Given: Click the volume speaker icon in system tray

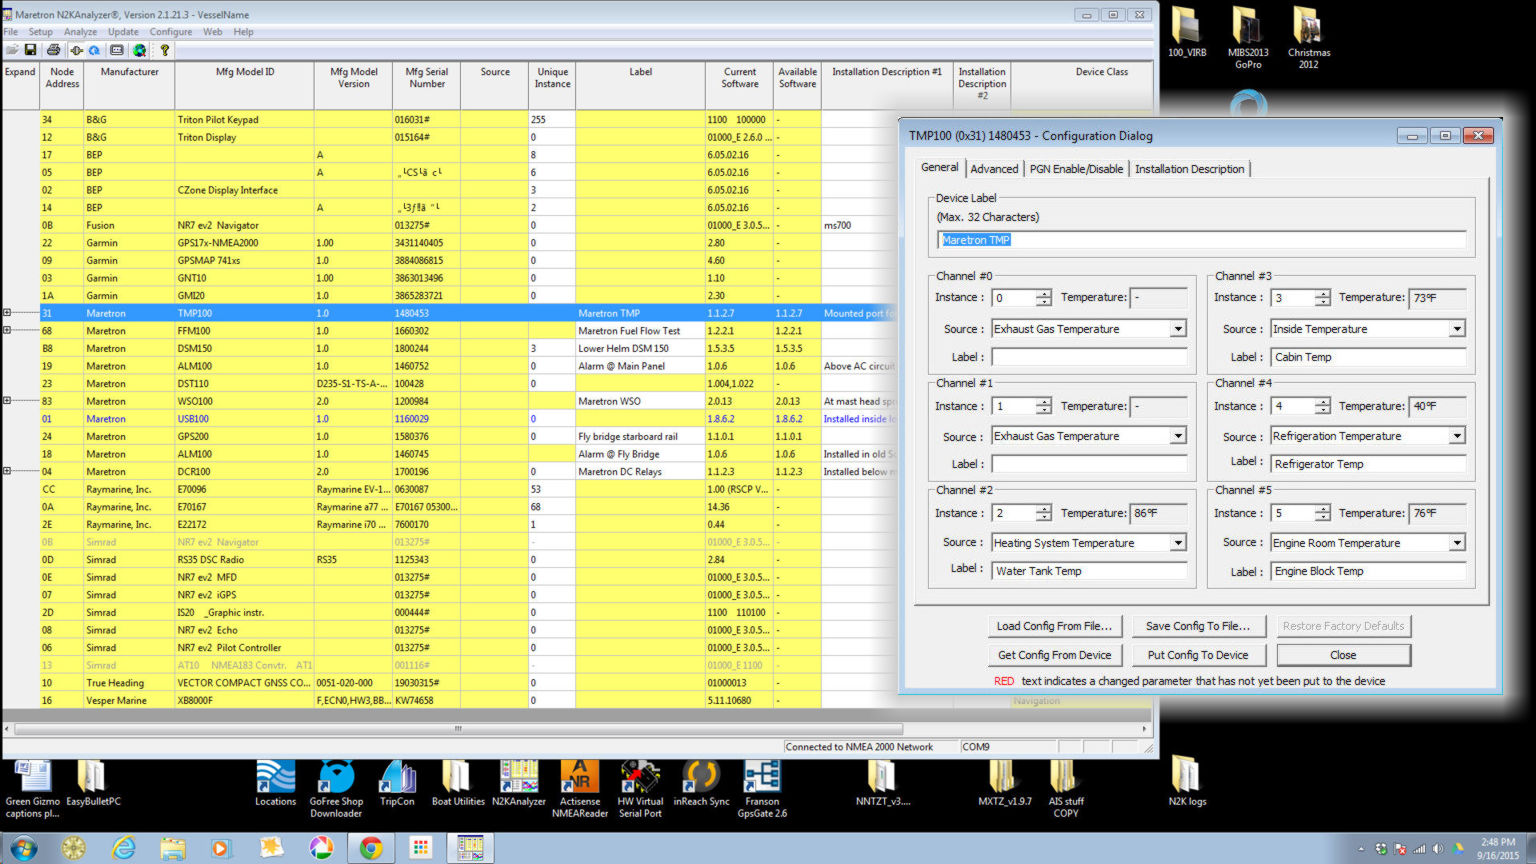Looking at the screenshot, I should click(x=1437, y=849).
